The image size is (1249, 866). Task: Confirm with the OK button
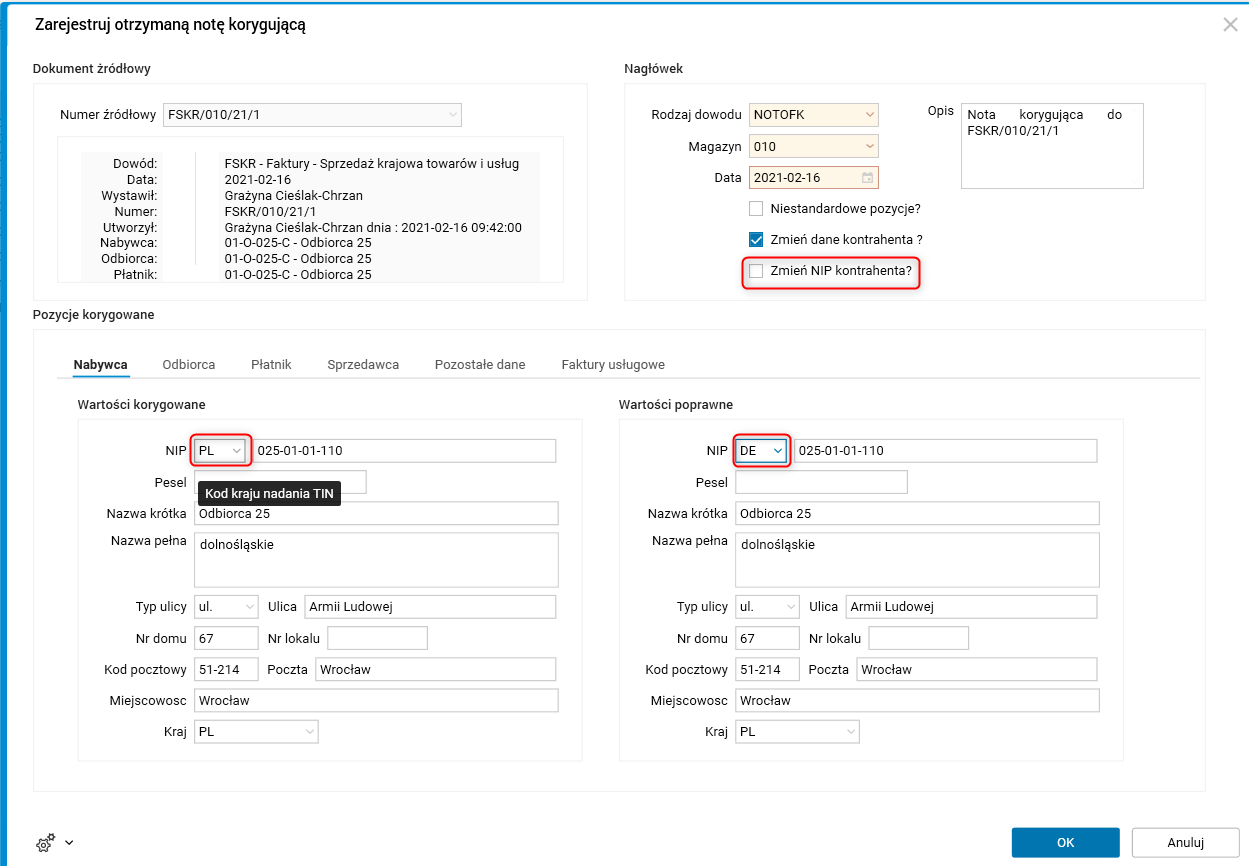click(x=1065, y=843)
